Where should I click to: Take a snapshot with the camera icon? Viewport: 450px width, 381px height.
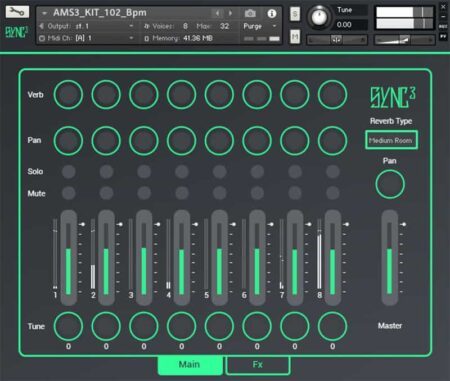click(x=250, y=13)
